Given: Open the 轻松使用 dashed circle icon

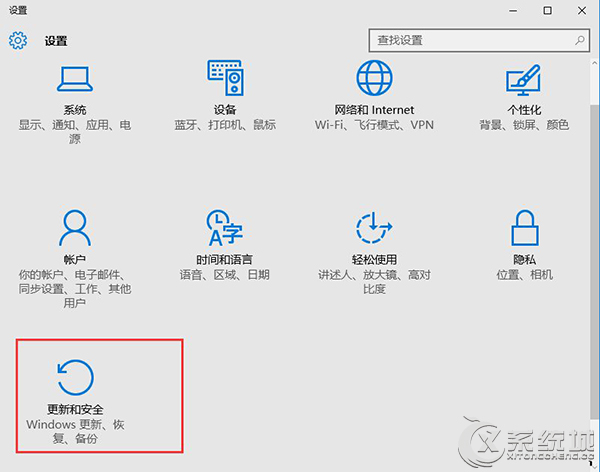Looking at the screenshot, I should (x=374, y=227).
